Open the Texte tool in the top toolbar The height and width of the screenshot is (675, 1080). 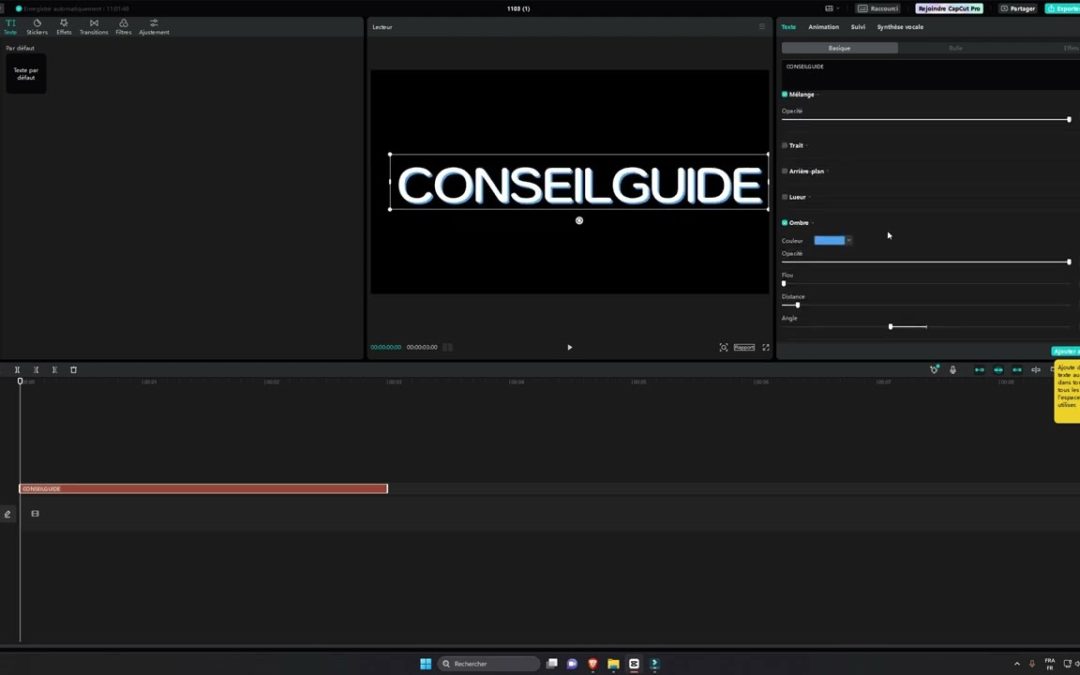[10, 27]
